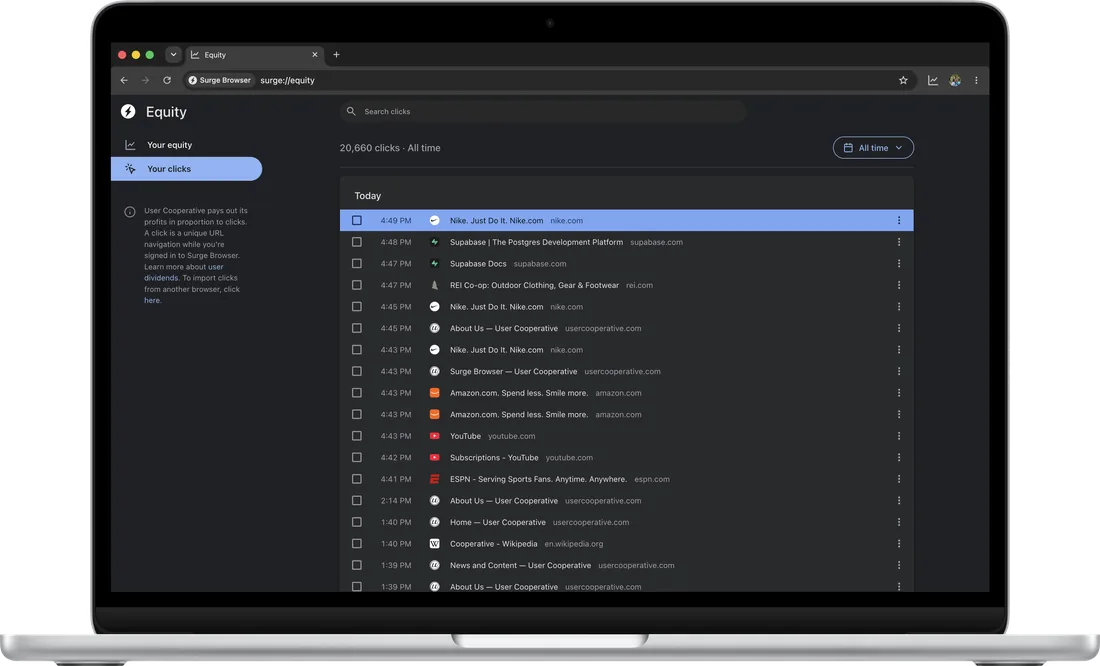Click the 2:14 PM timestamp
This screenshot has width=1100, height=666.
coord(396,501)
